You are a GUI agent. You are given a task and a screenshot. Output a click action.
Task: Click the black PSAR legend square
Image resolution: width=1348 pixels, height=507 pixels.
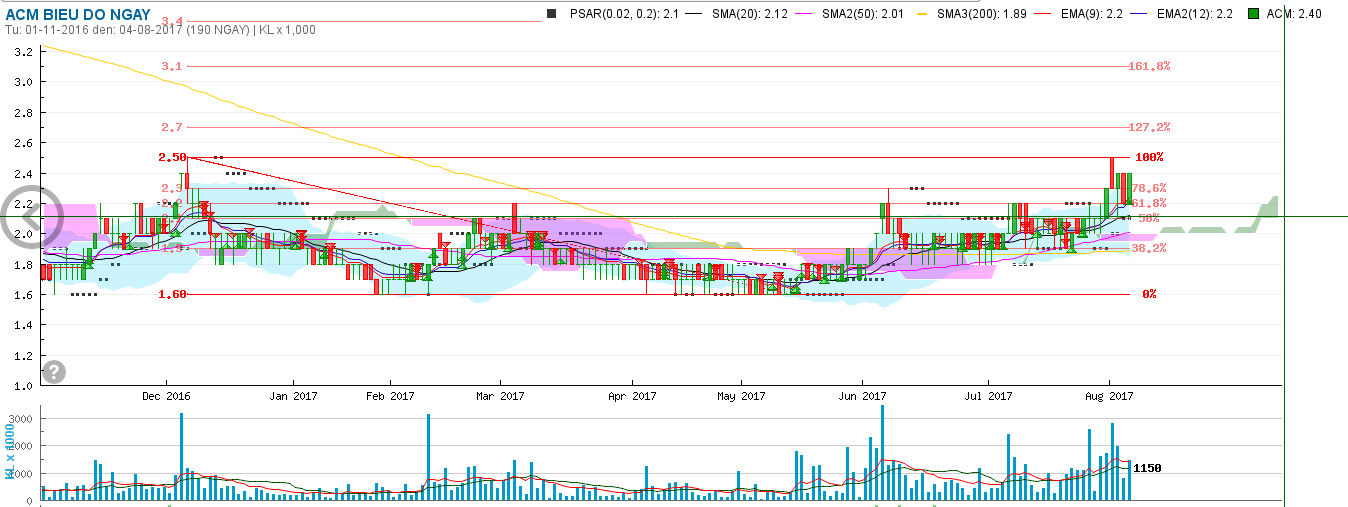pyautogui.click(x=550, y=14)
